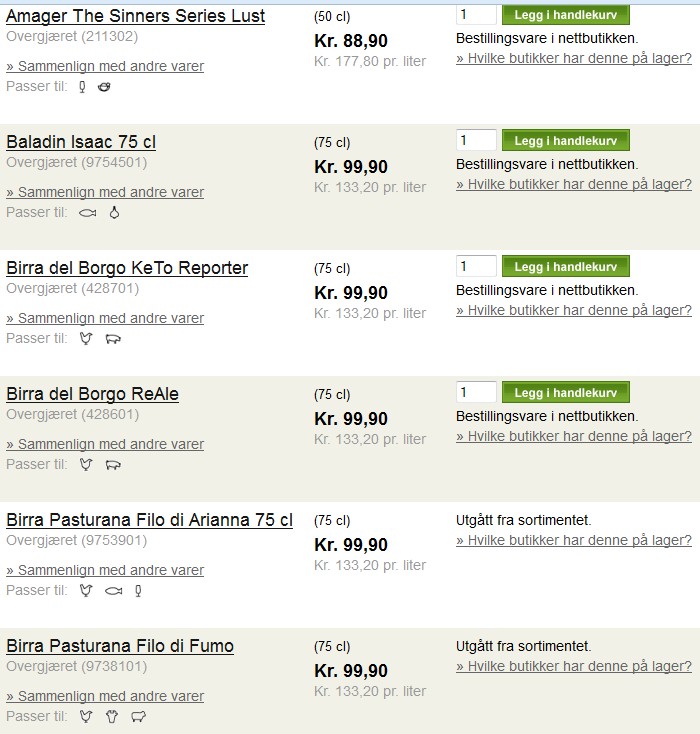
Task: Compare Baladin Isaac with other products
Action: (105, 192)
